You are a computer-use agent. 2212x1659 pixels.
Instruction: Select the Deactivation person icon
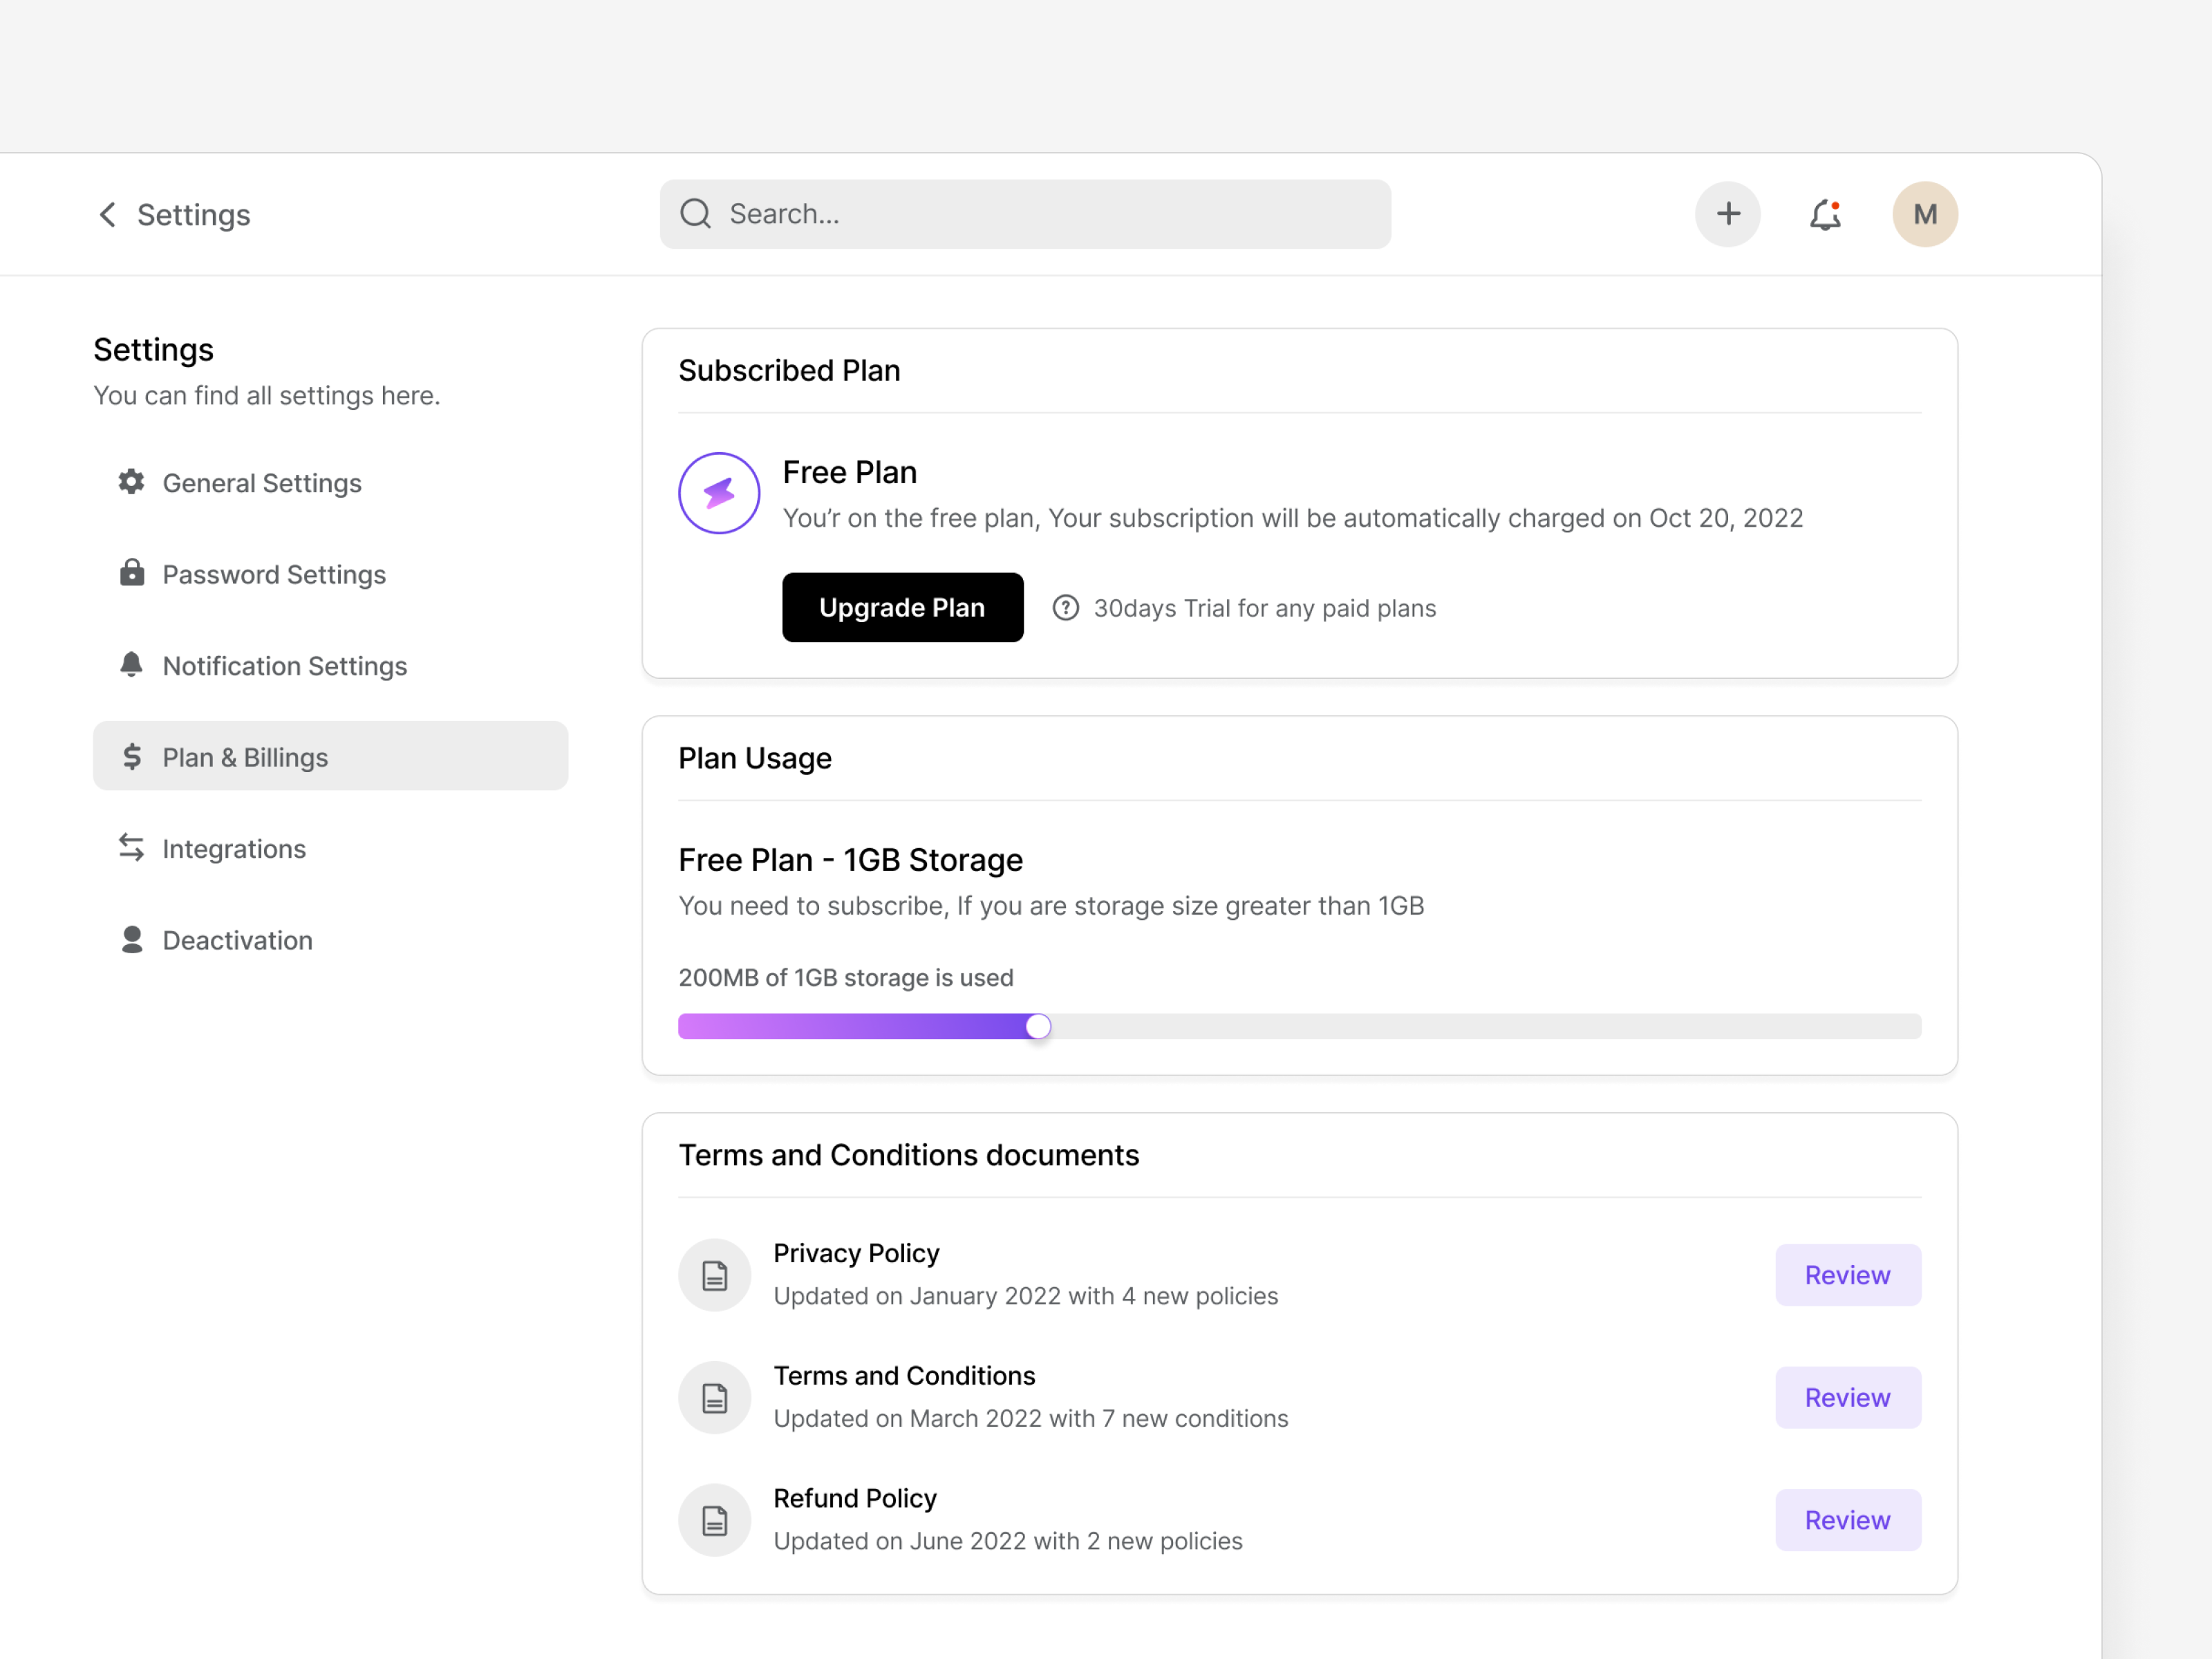click(x=131, y=939)
